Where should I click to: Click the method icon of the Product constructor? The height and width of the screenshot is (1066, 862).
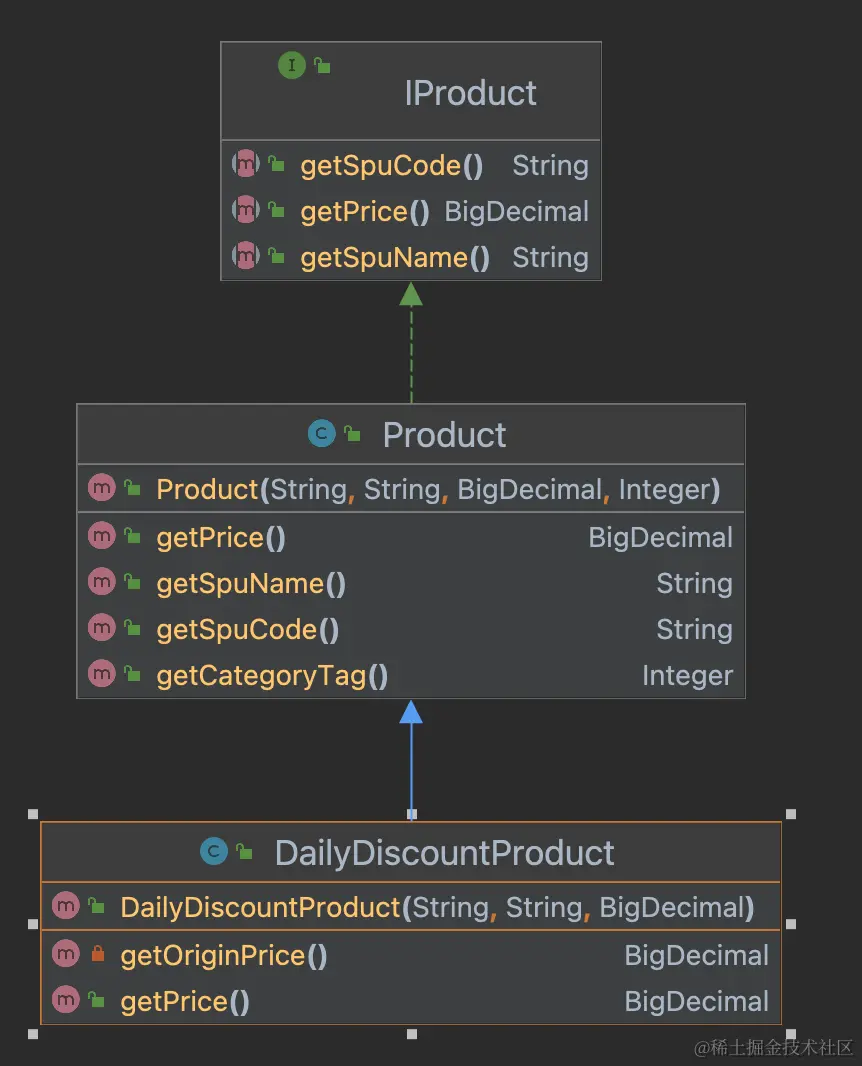(102, 489)
